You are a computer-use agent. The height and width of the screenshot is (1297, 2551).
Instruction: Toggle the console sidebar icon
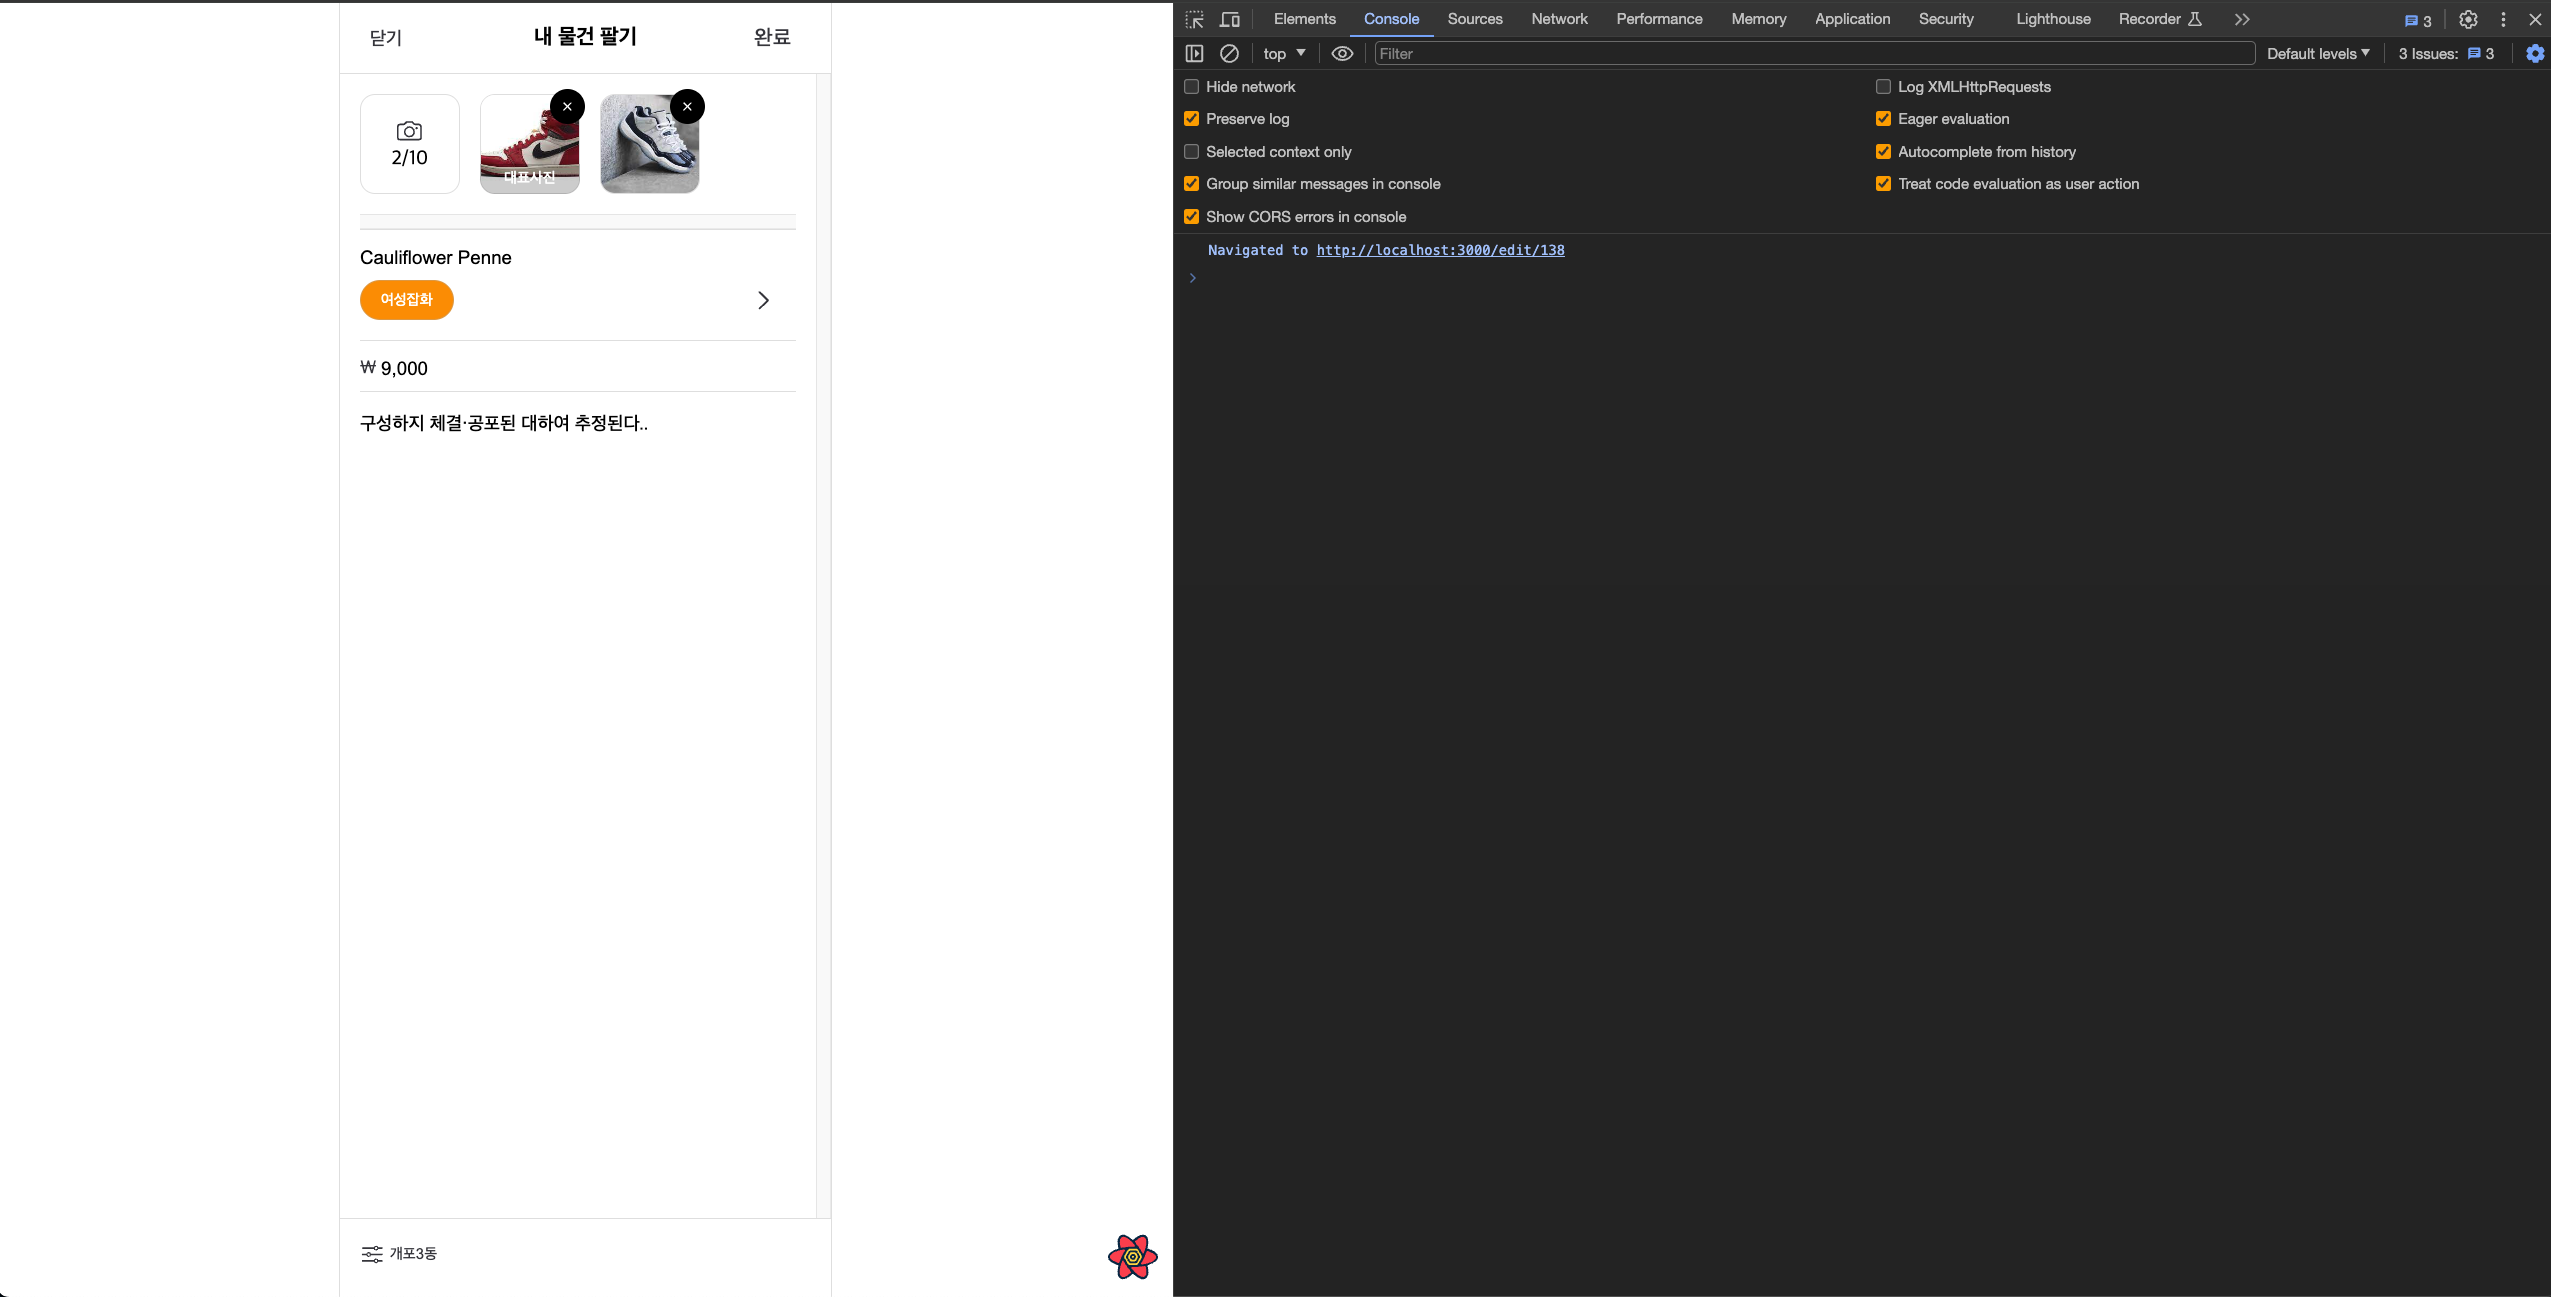[1194, 53]
